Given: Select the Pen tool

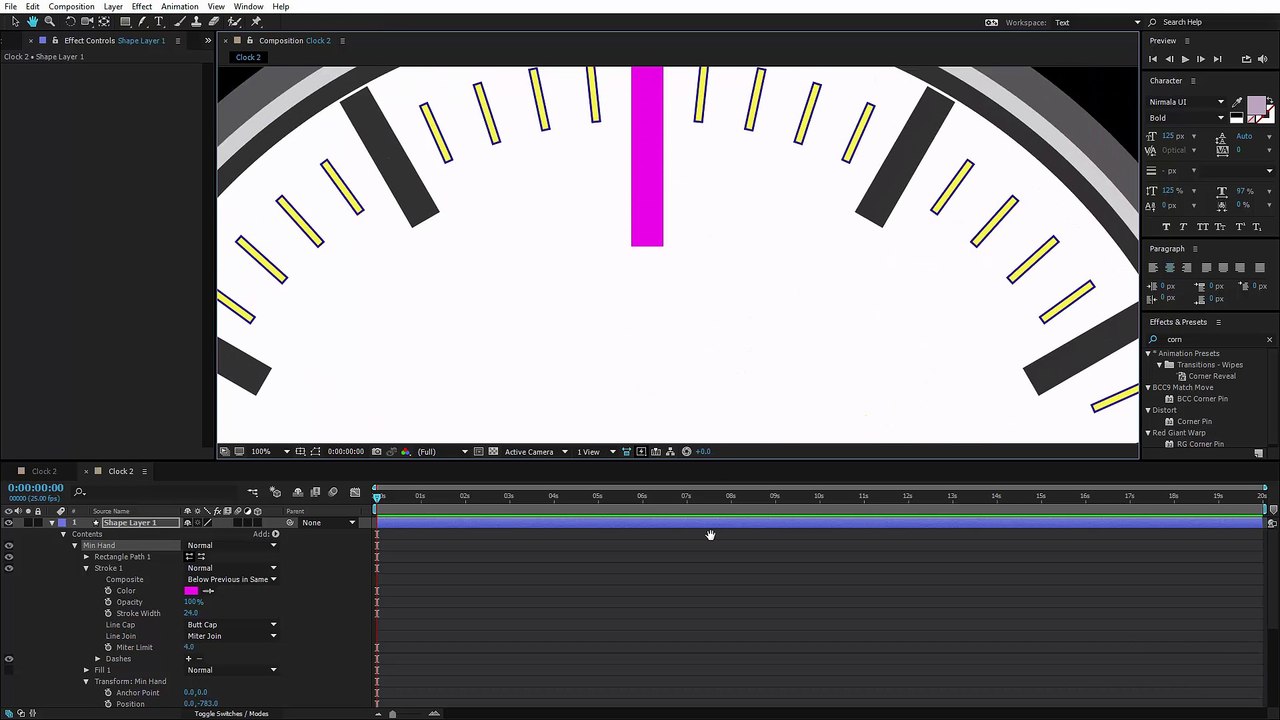Looking at the screenshot, I should click(142, 21).
